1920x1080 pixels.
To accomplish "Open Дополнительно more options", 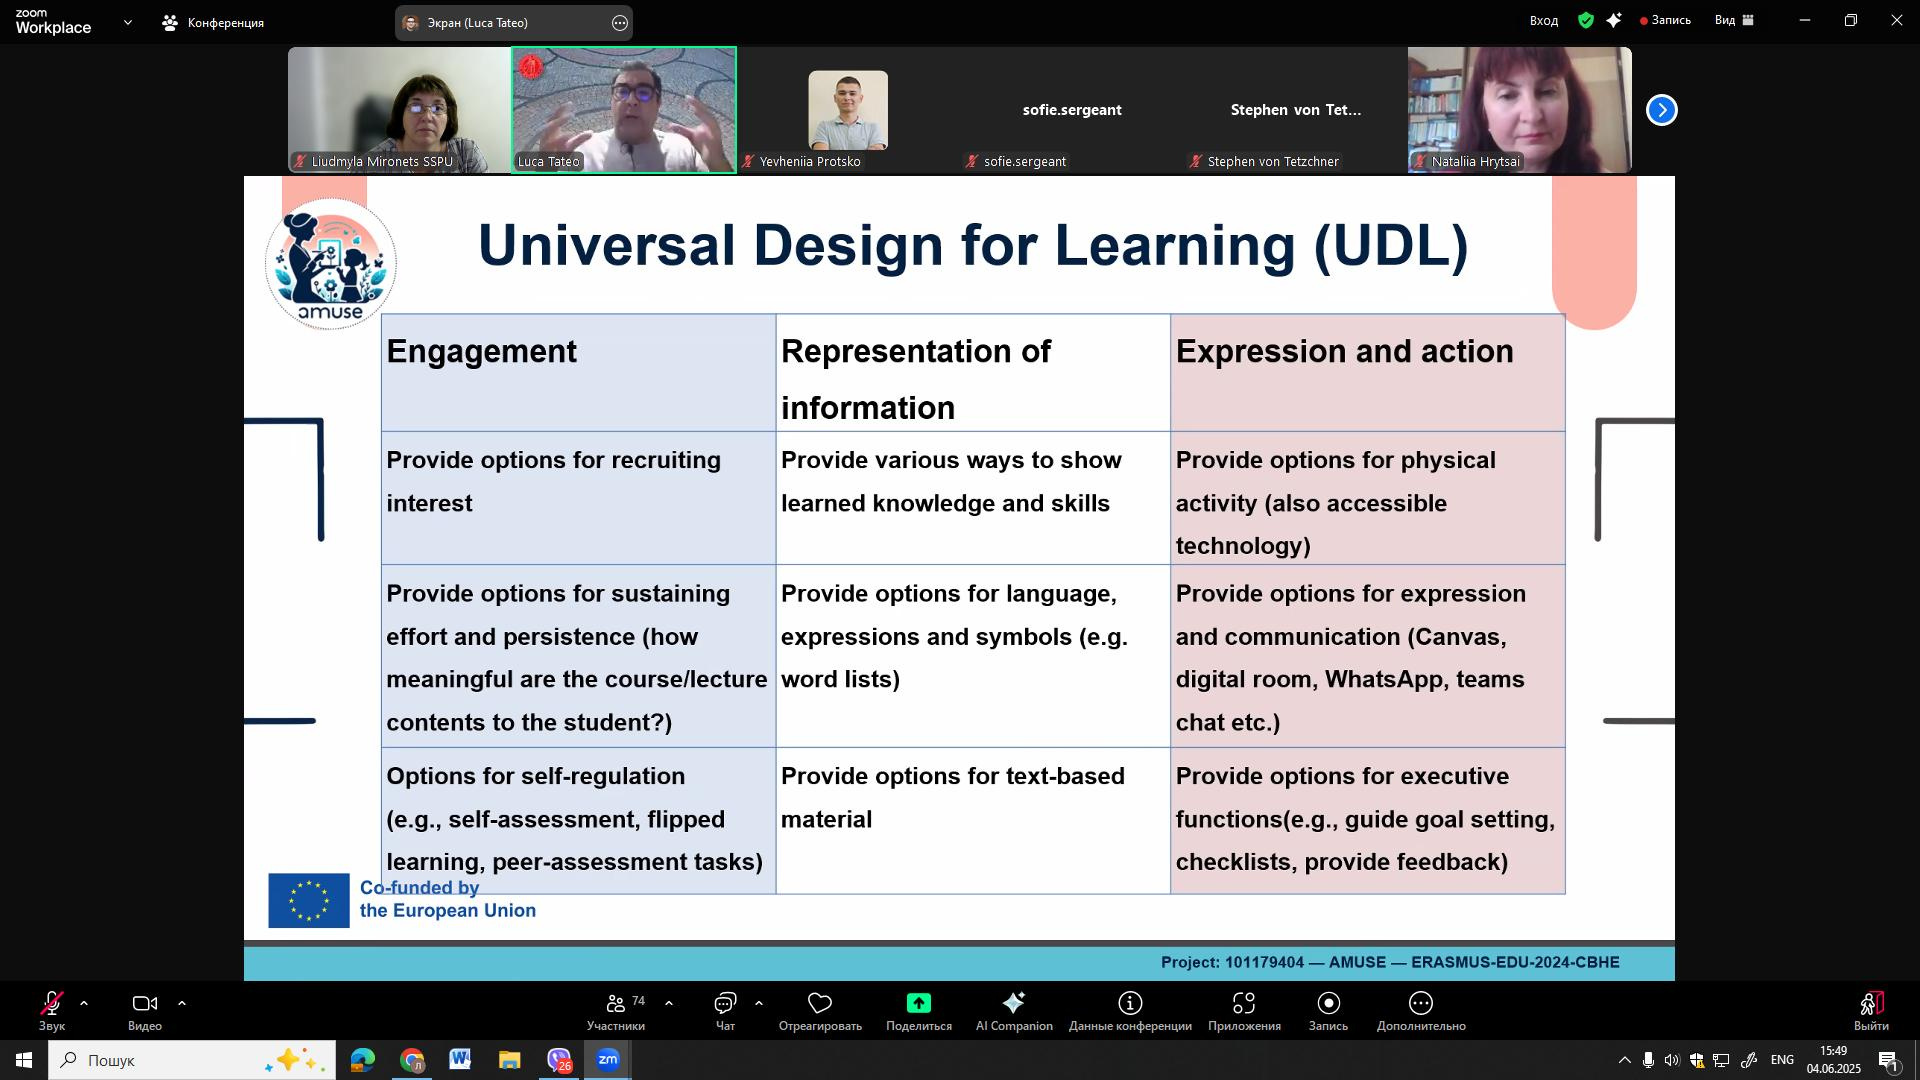I will point(1421,1011).
